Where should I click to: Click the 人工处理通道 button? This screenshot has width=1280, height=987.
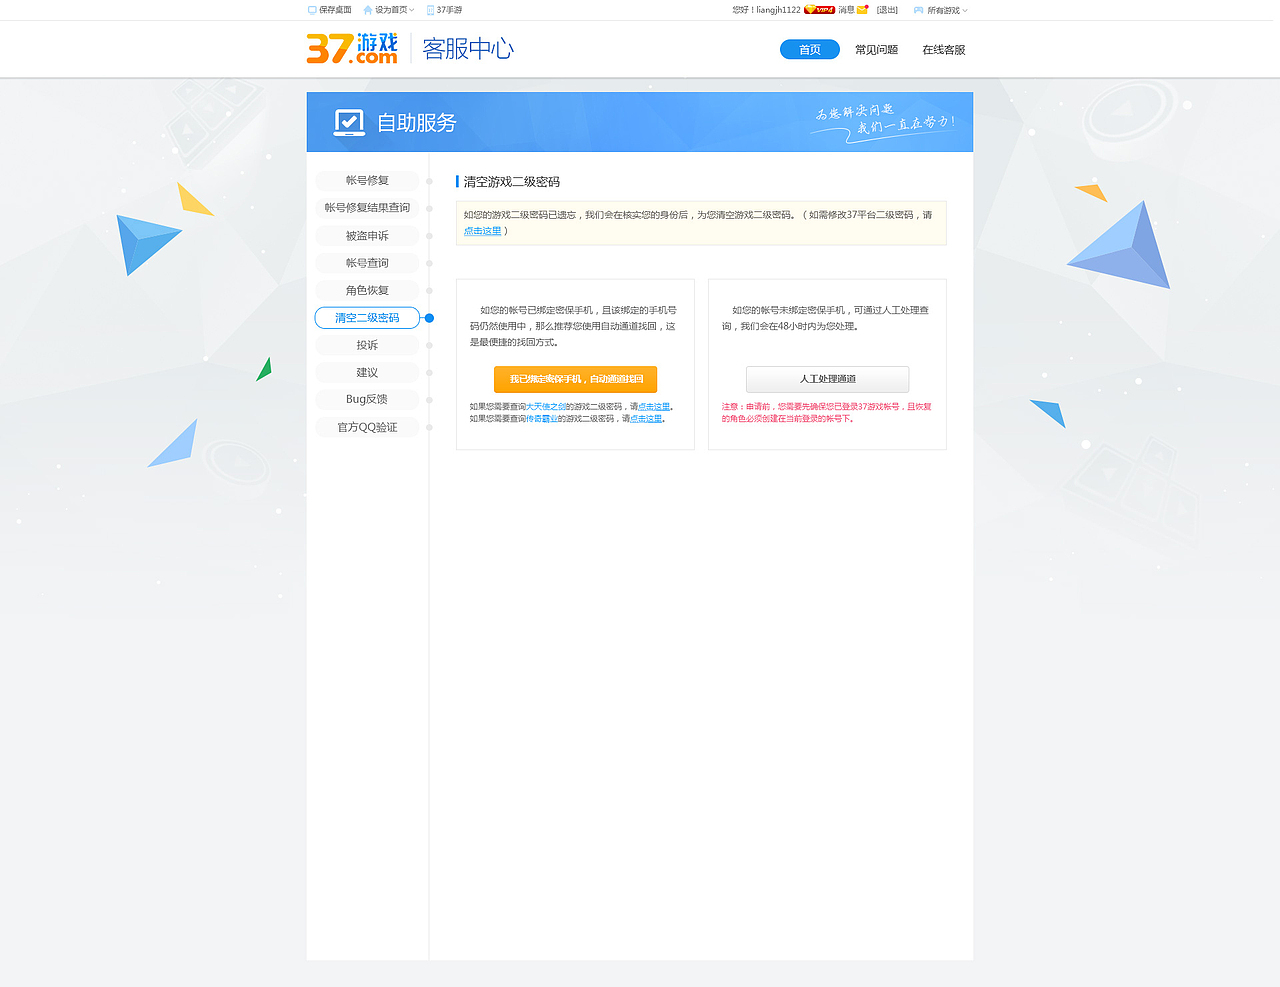[x=828, y=379]
